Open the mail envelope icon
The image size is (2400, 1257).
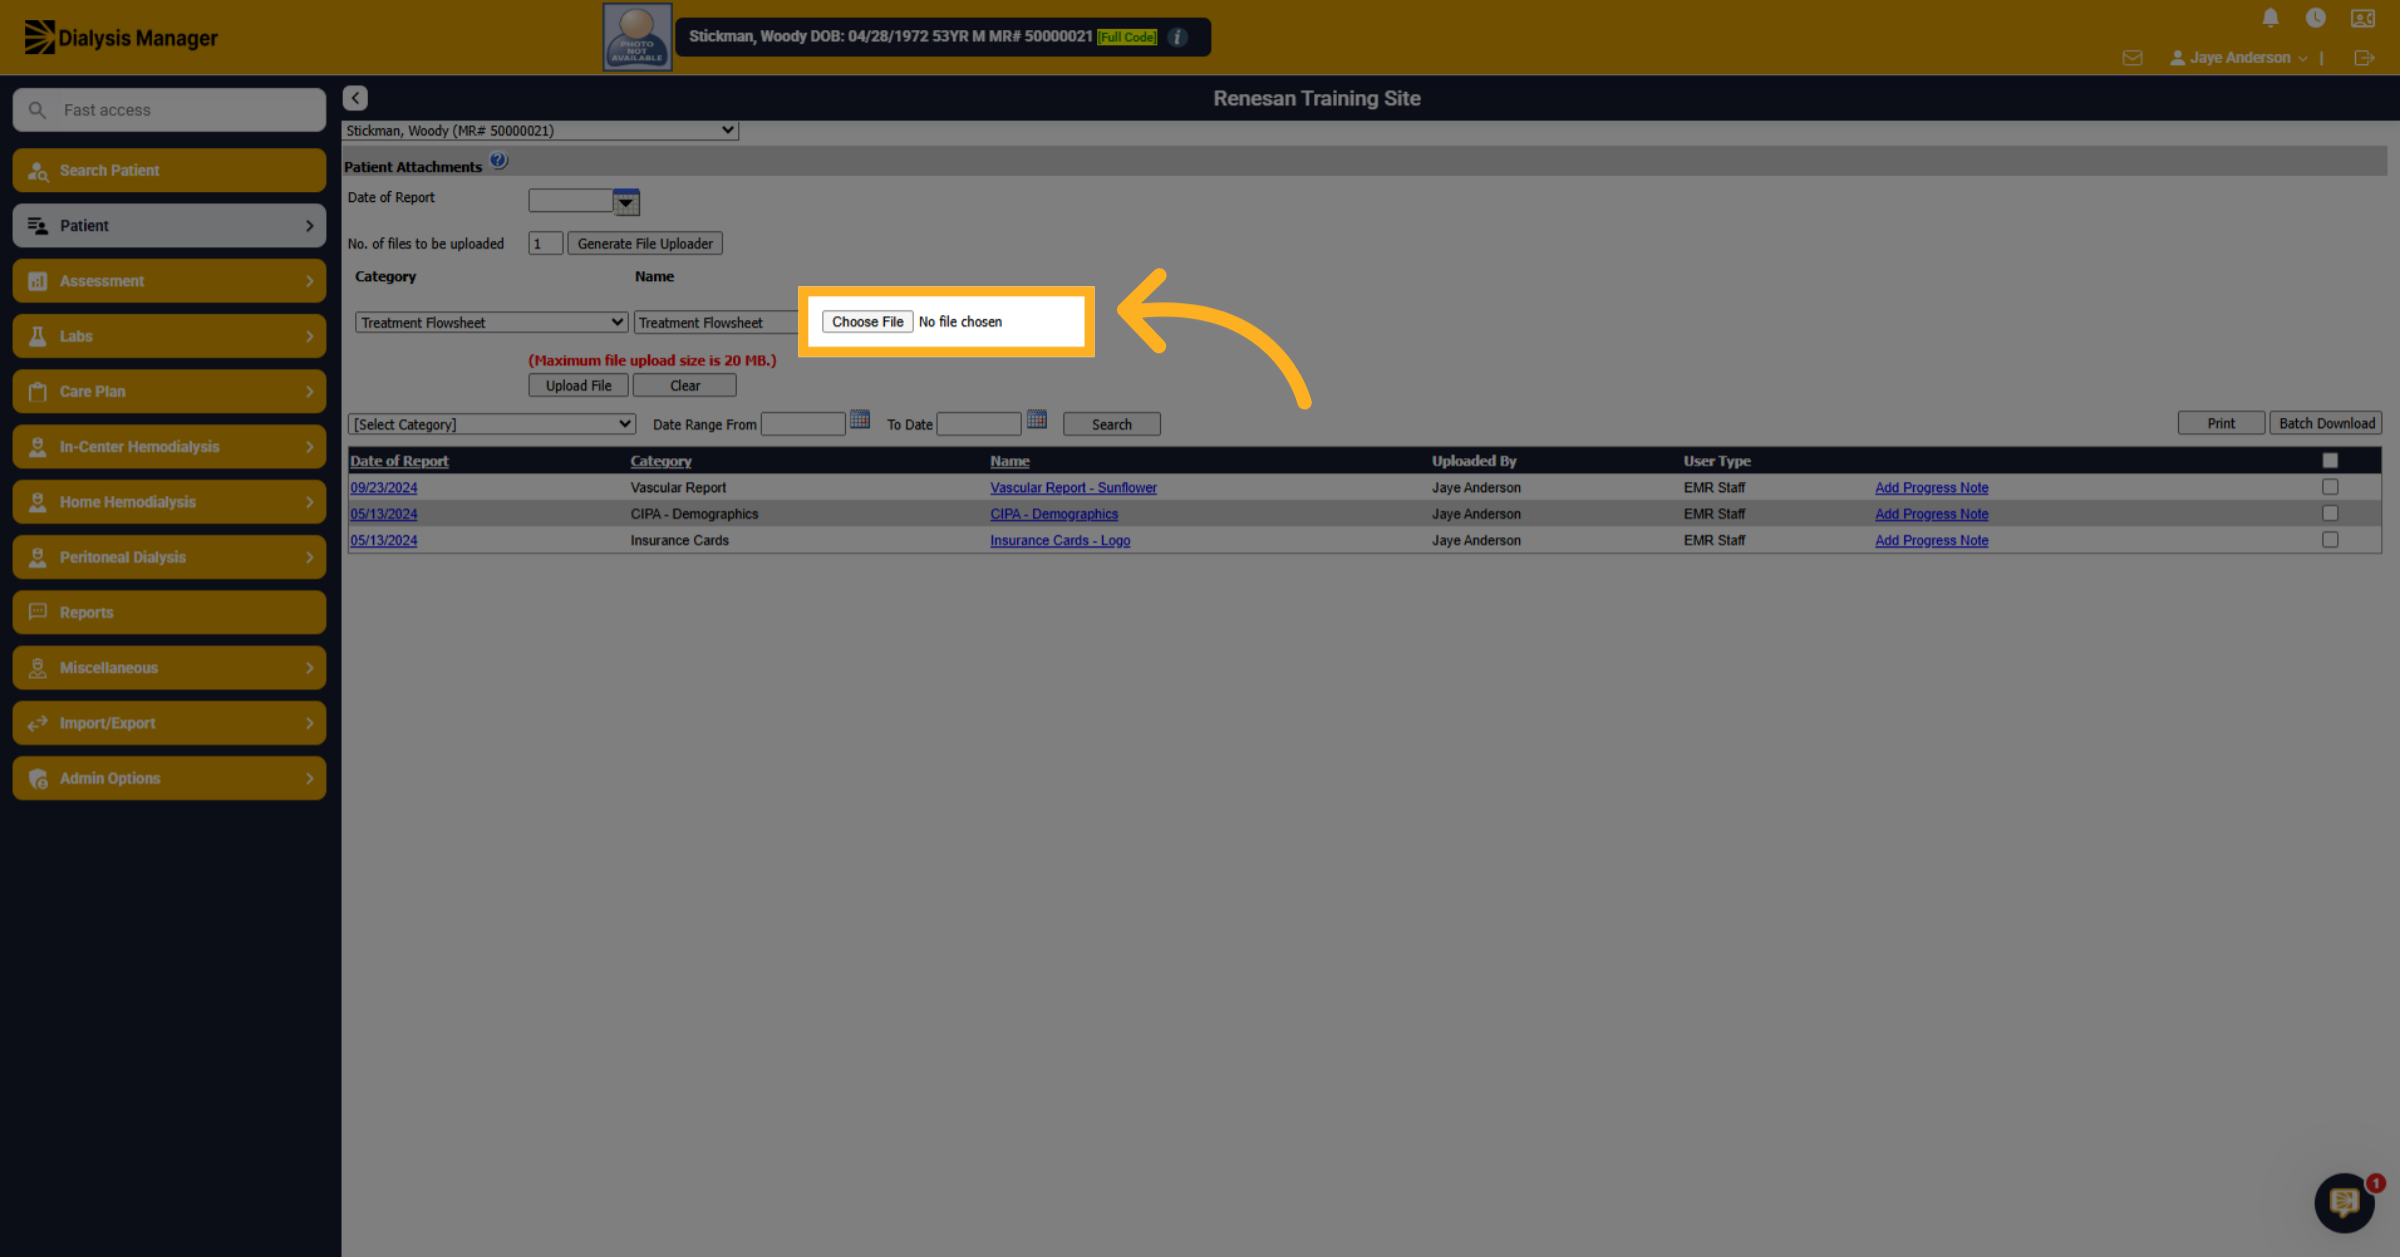2132,58
